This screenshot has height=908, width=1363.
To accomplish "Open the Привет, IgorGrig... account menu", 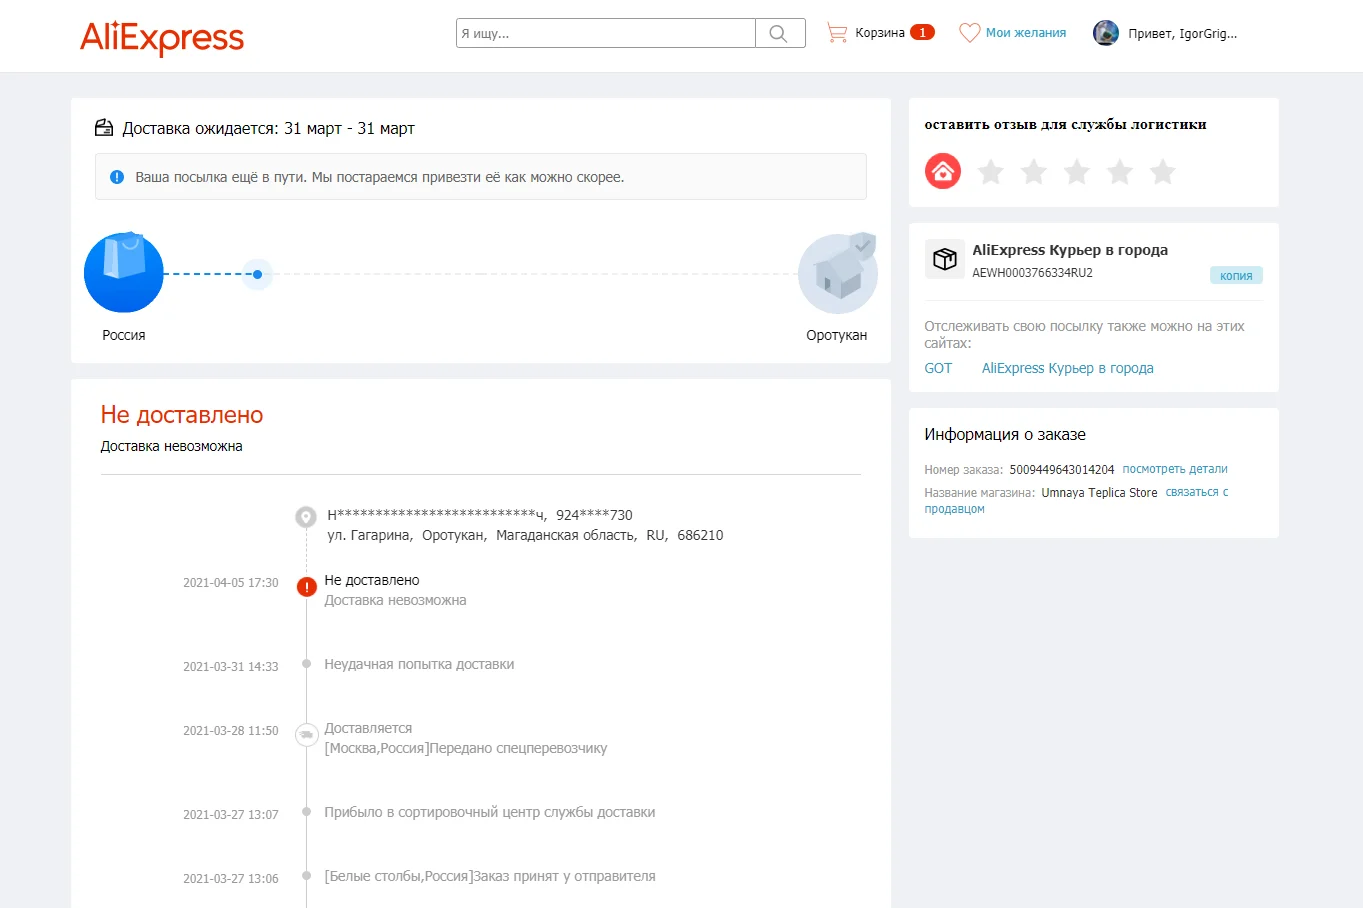I will tap(1183, 34).
